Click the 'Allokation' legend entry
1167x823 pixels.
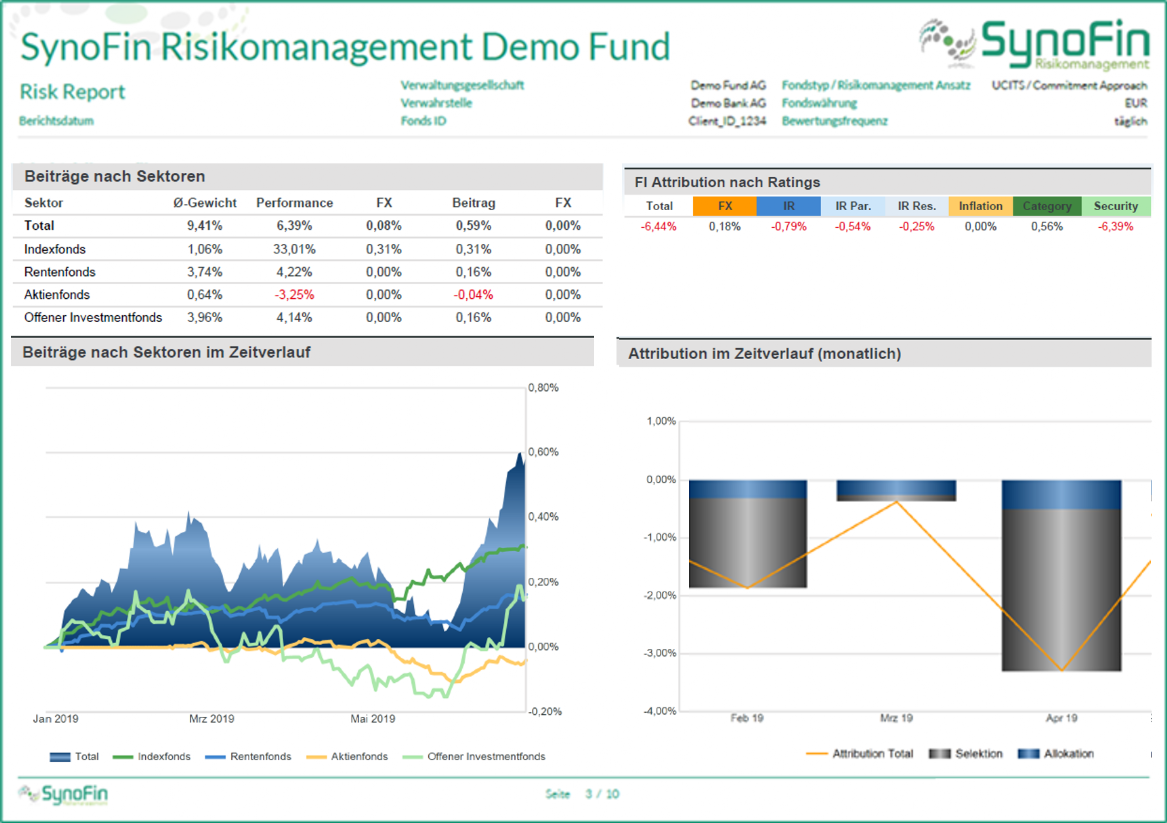click(1056, 754)
